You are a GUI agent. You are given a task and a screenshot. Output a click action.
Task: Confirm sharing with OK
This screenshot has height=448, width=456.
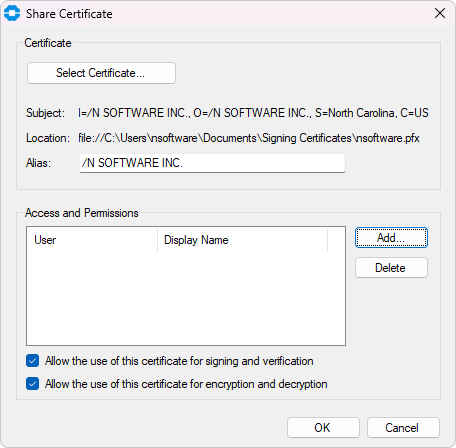[323, 428]
